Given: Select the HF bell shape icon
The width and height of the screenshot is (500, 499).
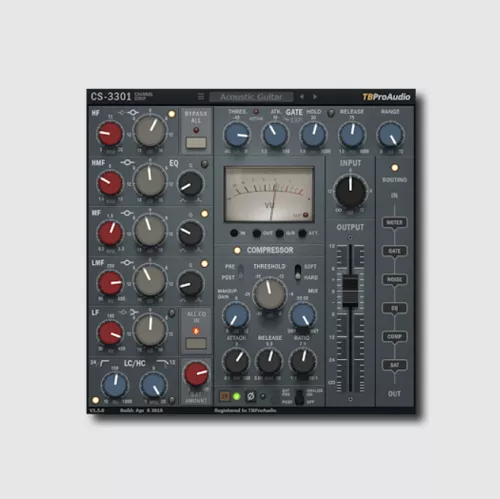Looking at the screenshot, I should tap(133, 113).
